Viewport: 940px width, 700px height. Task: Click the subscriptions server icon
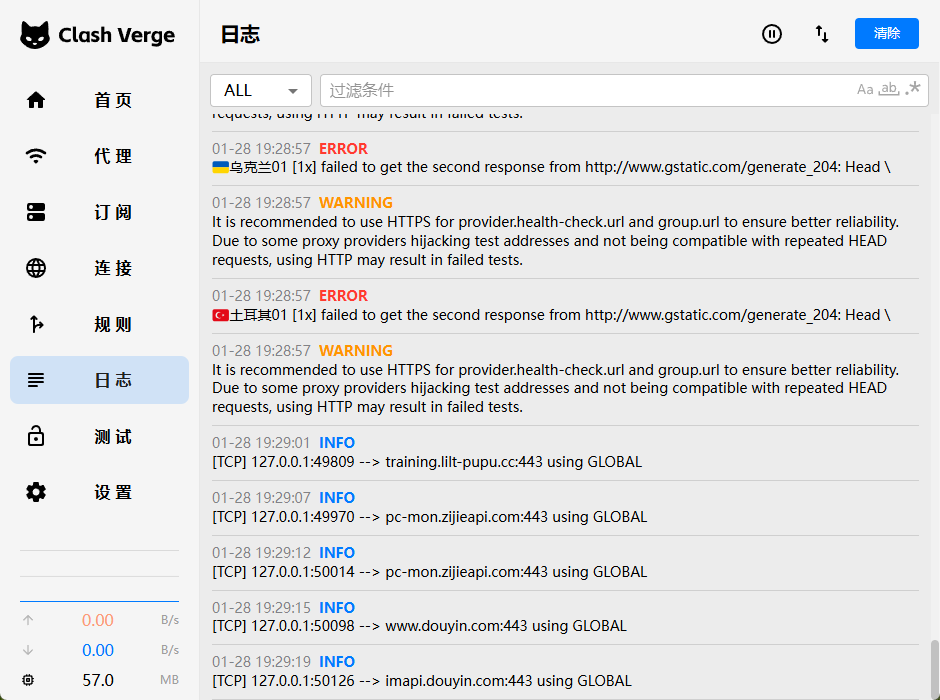36,212
